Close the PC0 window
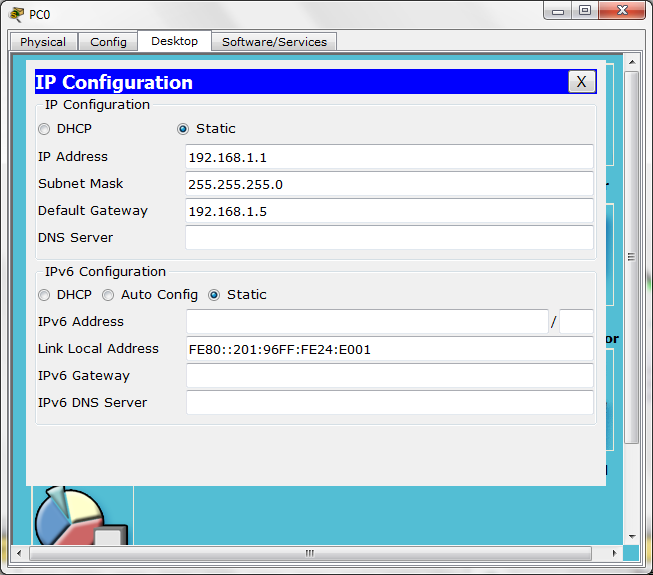653x575 pixels. pyautogui.click(x=622, y=11)
